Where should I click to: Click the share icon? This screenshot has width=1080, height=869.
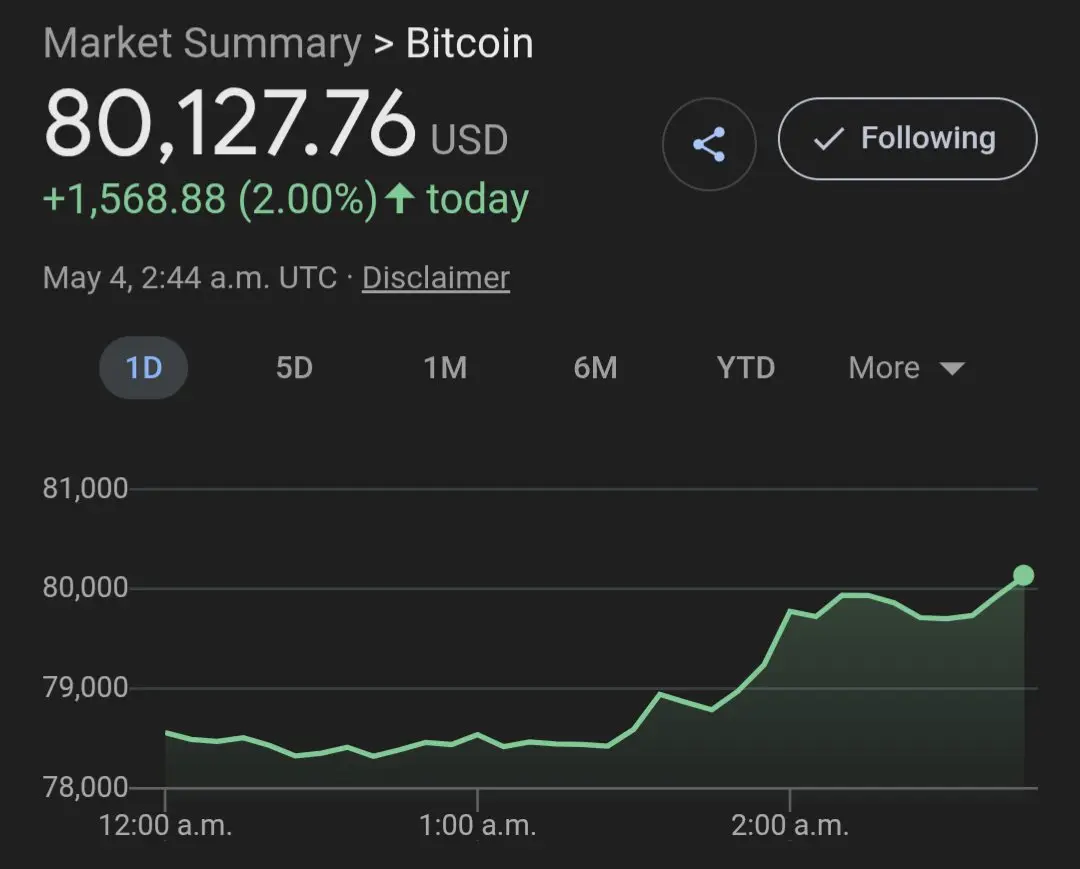pyautogui.click(x=709, y=144)
